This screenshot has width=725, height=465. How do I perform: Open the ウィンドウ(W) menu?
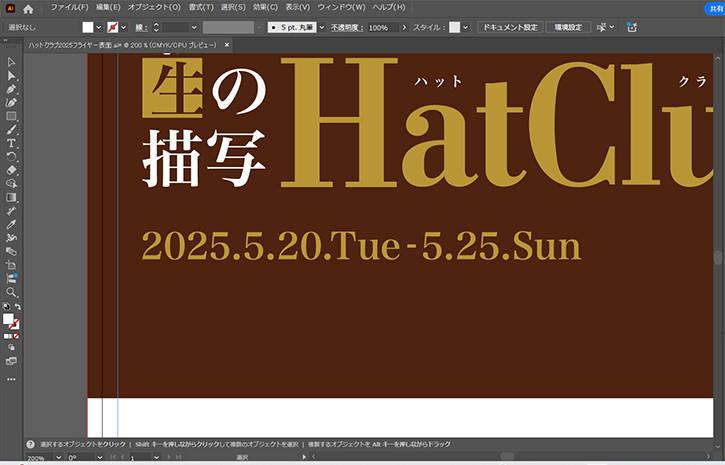click(341, 7)
